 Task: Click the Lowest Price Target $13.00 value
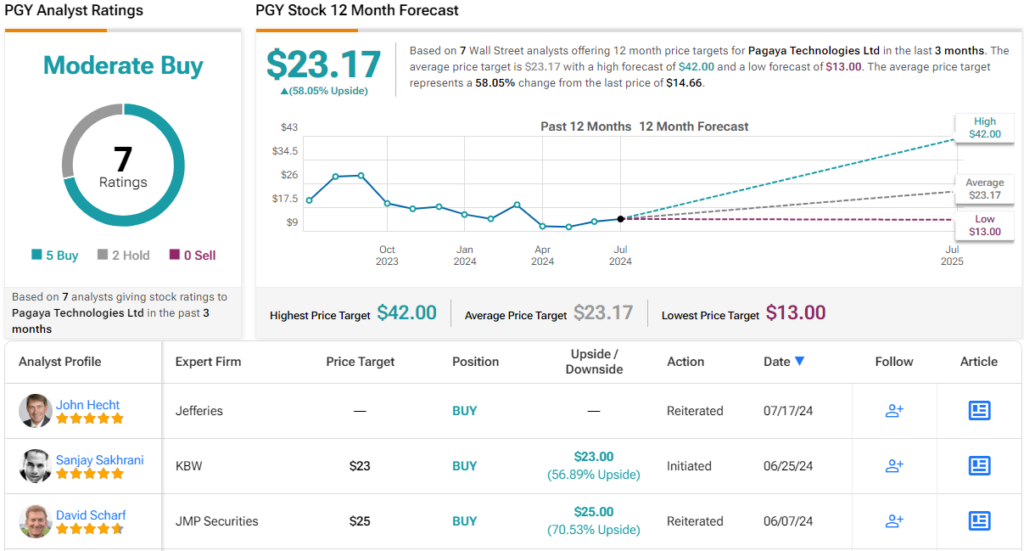[795, 313]
